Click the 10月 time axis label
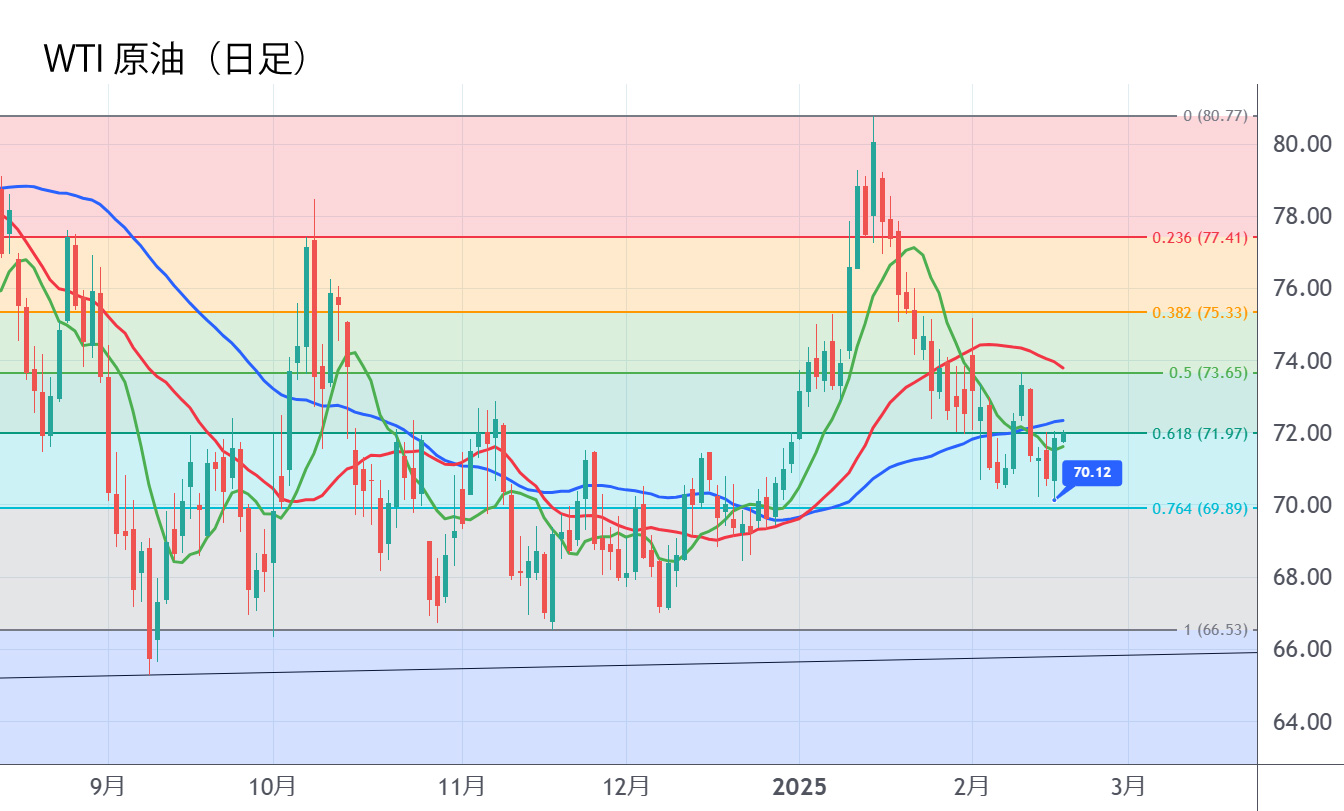The height and width of the screenshot is (811, 1344). point(273,787)
